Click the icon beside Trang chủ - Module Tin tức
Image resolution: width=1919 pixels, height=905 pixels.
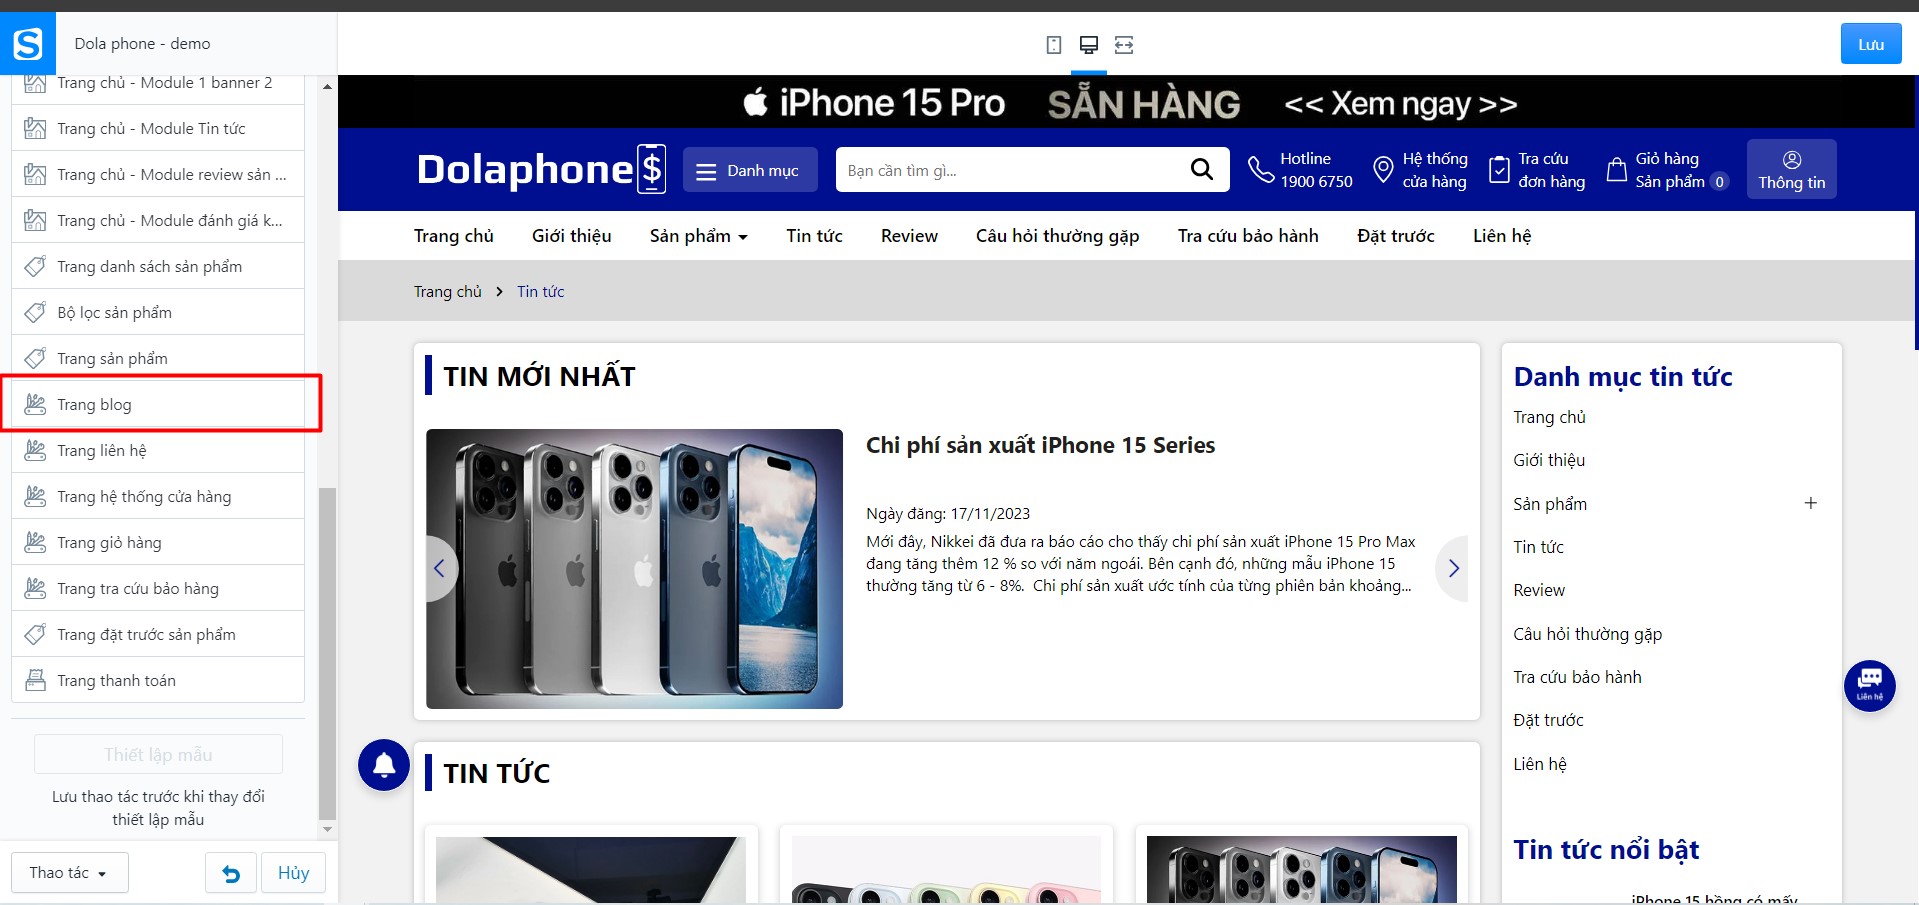(x=35, y=128)
